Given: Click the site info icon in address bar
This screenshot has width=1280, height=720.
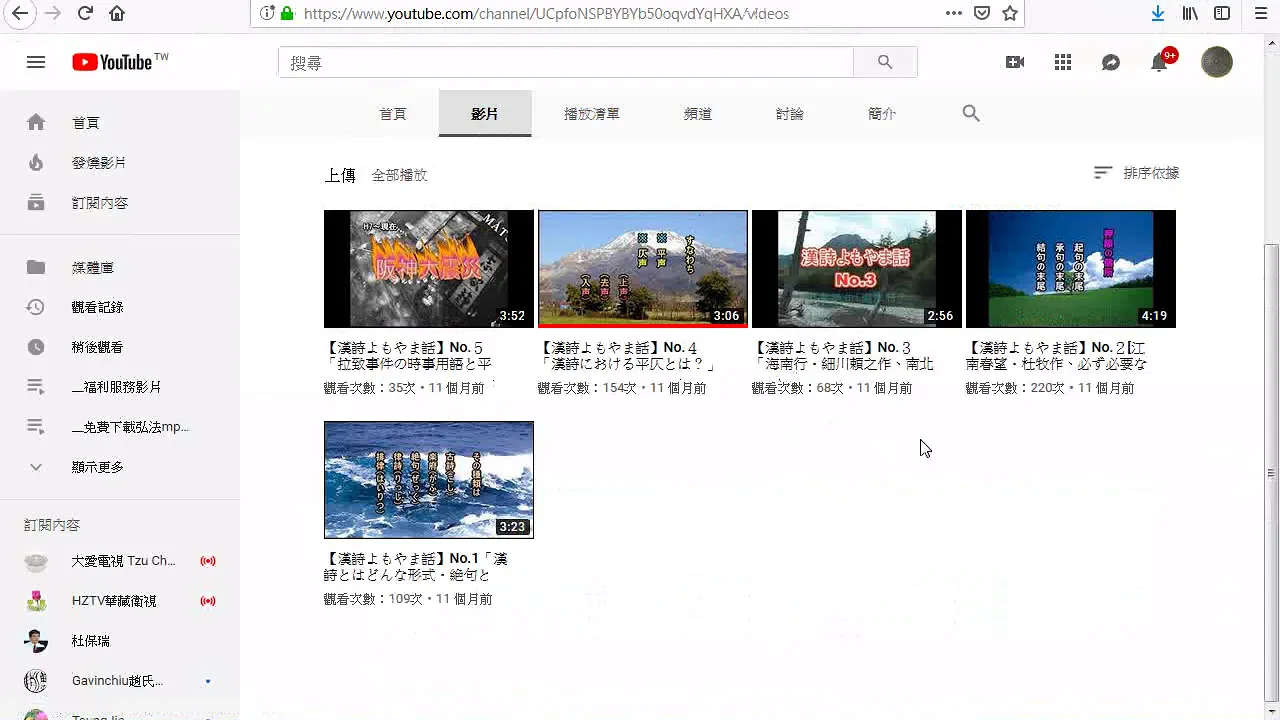Looking at the screenshot, I should [x=267, y=13].
